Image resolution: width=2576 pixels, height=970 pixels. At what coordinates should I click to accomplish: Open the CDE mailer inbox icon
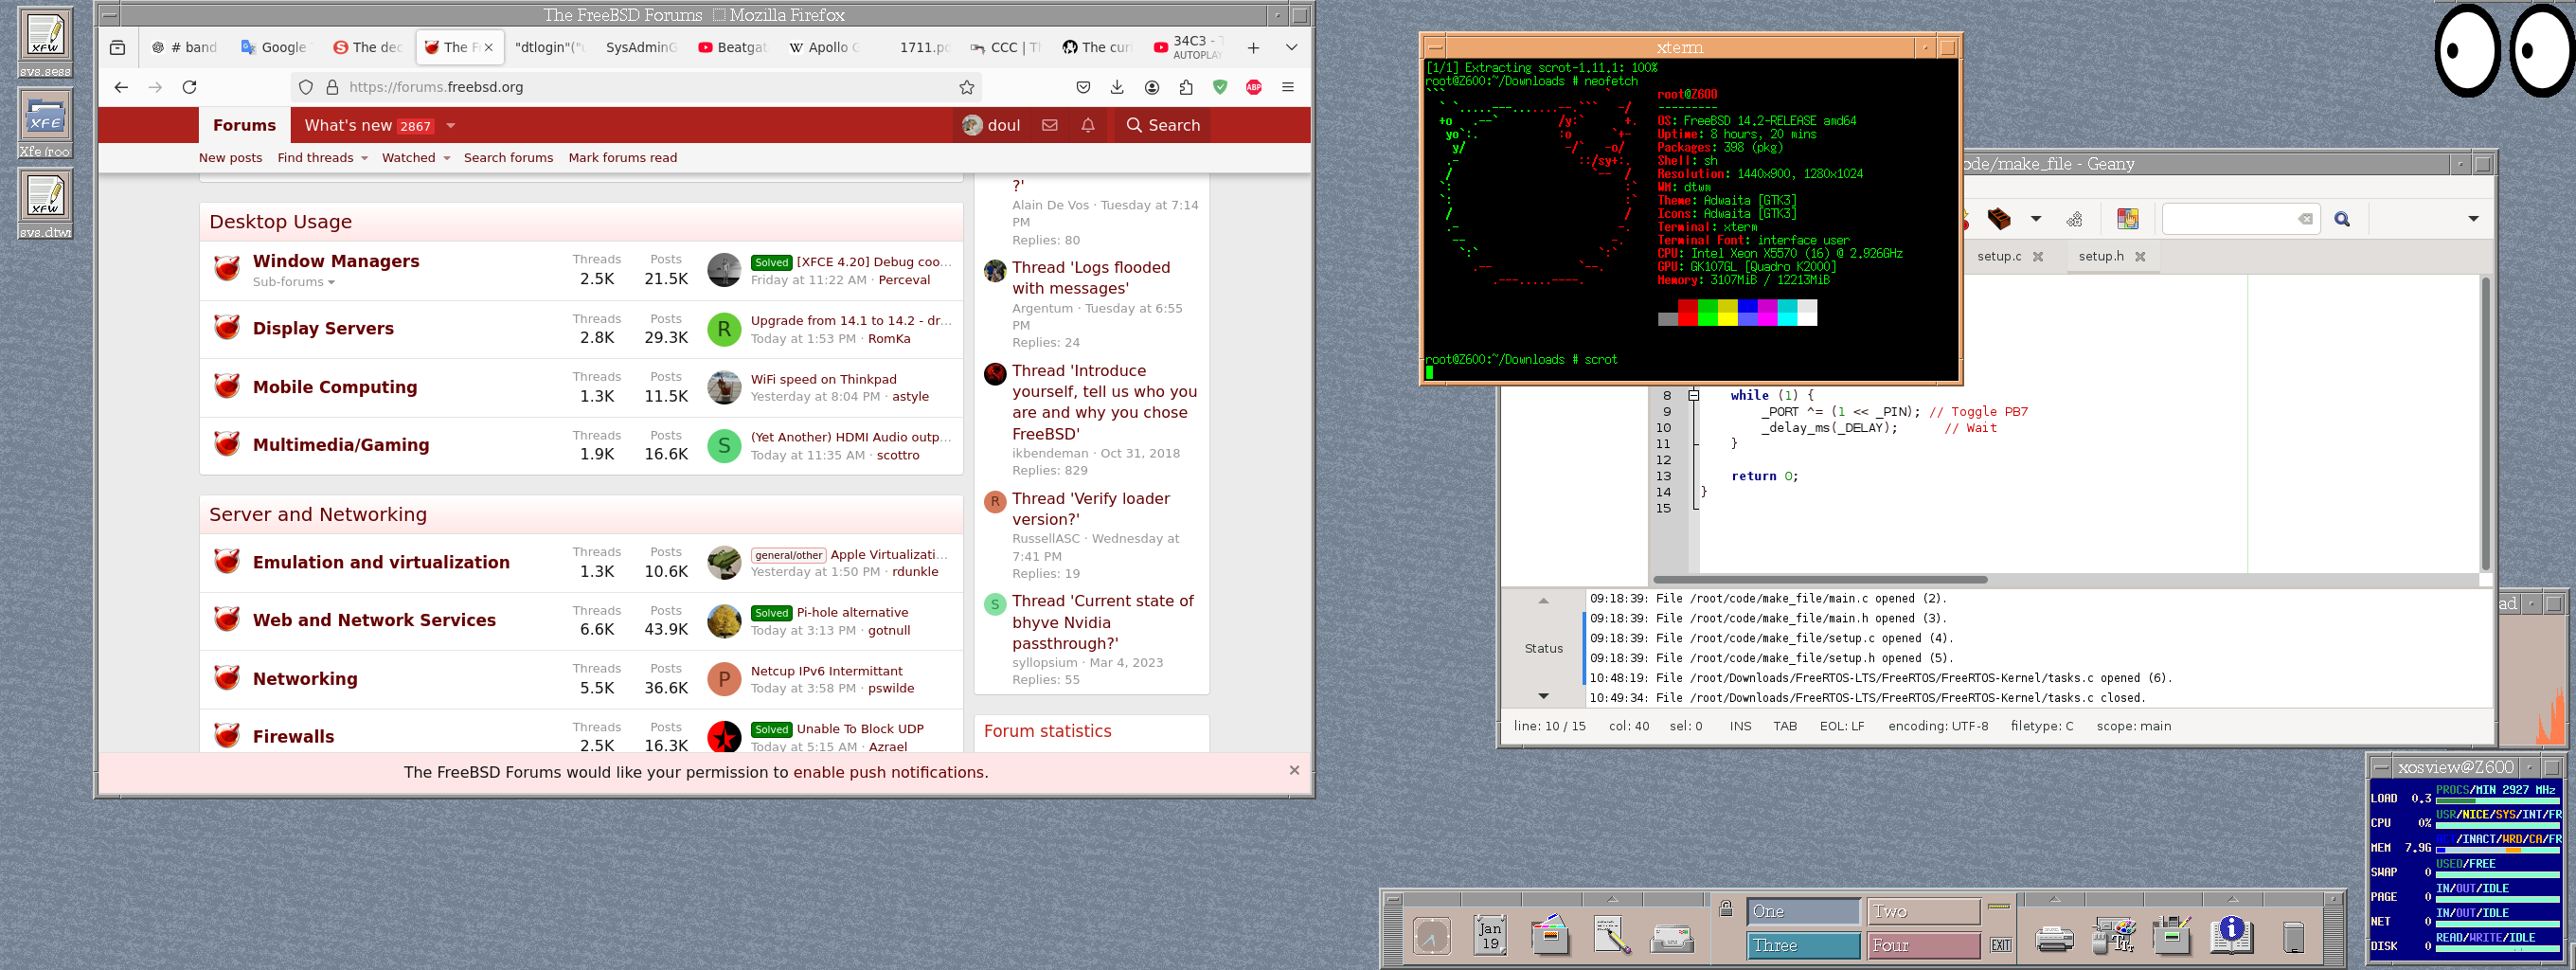[1672, 938]
